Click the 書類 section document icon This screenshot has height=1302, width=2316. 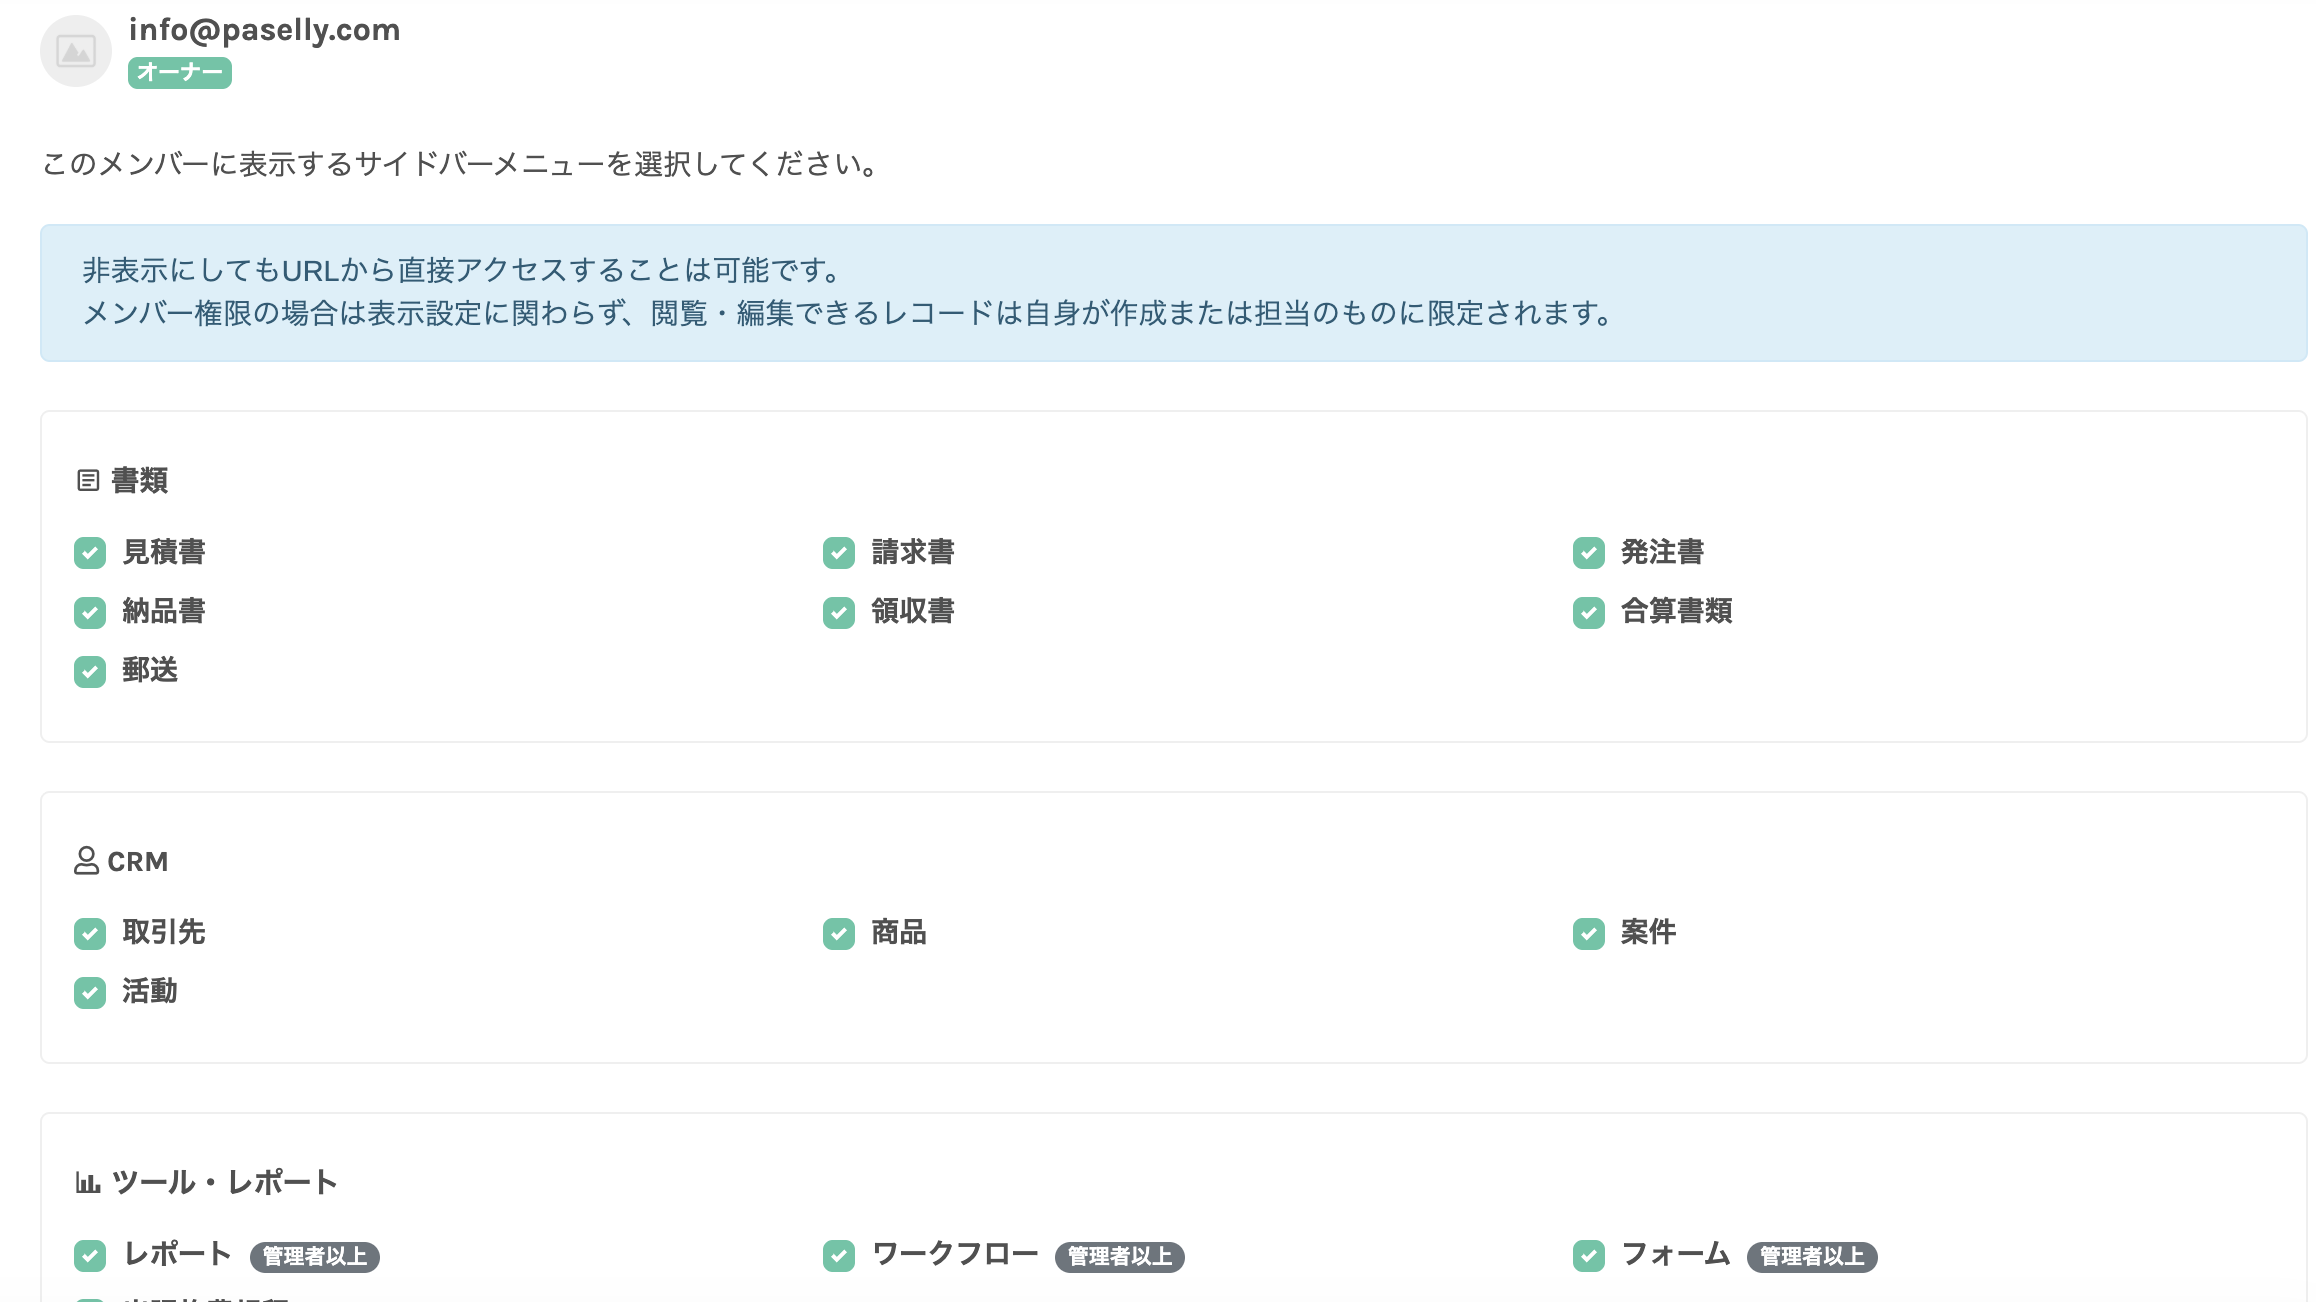point(88,481)
